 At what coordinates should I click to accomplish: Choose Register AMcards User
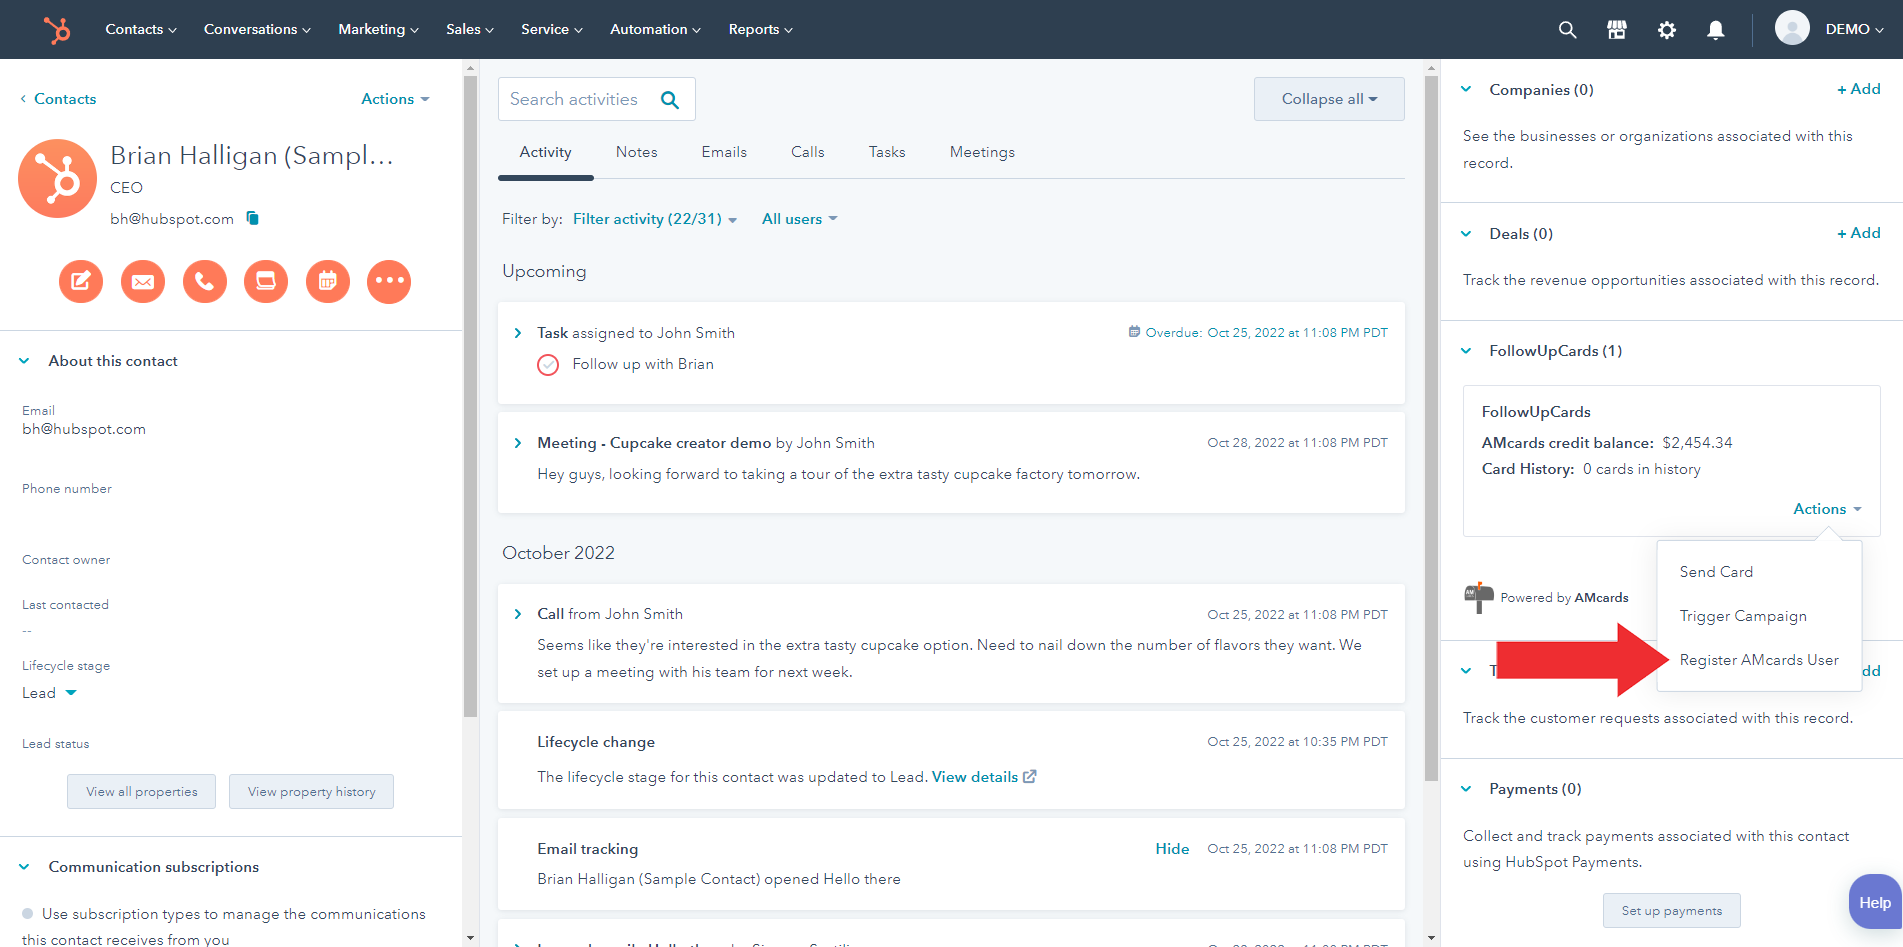point(1759,660)
